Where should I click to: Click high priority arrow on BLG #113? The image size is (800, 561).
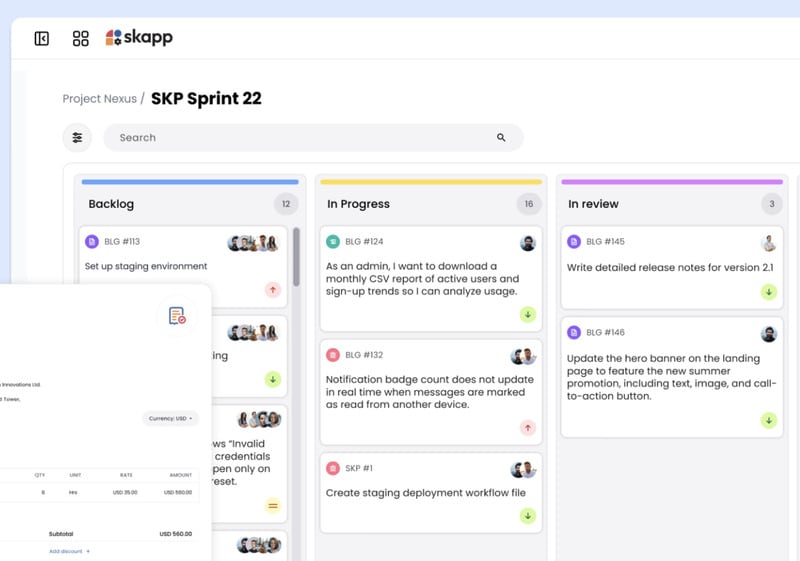[x=273, y=290]
